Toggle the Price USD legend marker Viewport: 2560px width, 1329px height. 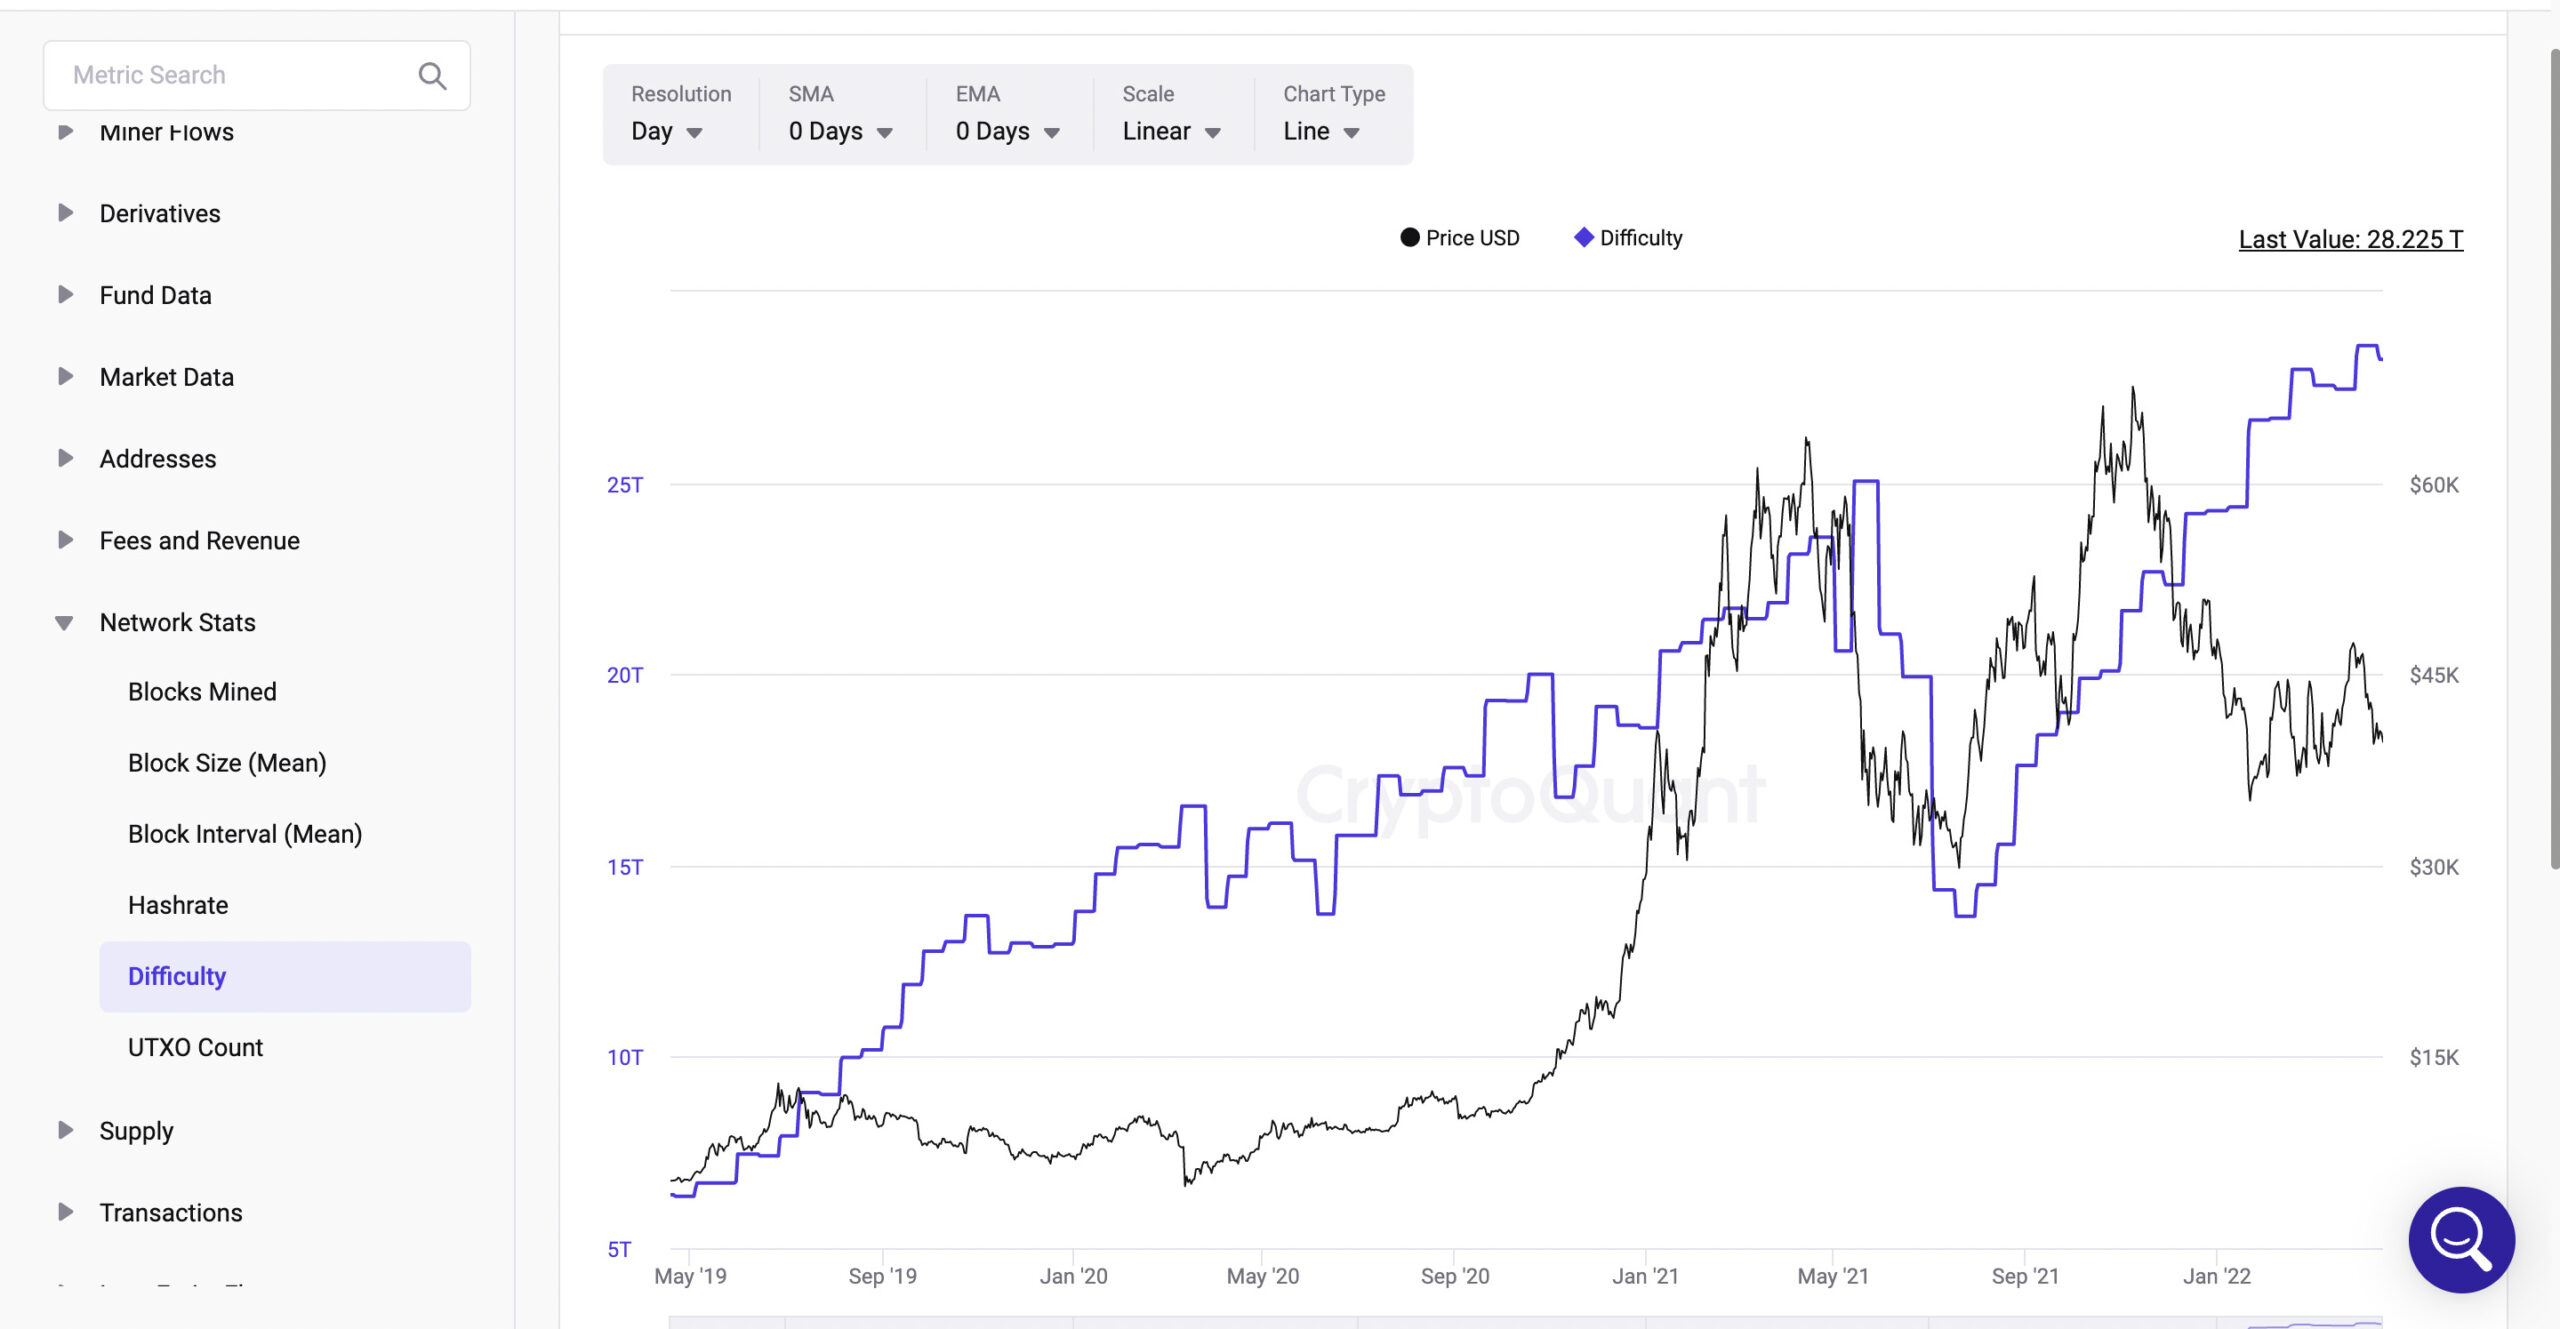(1409, 238)
